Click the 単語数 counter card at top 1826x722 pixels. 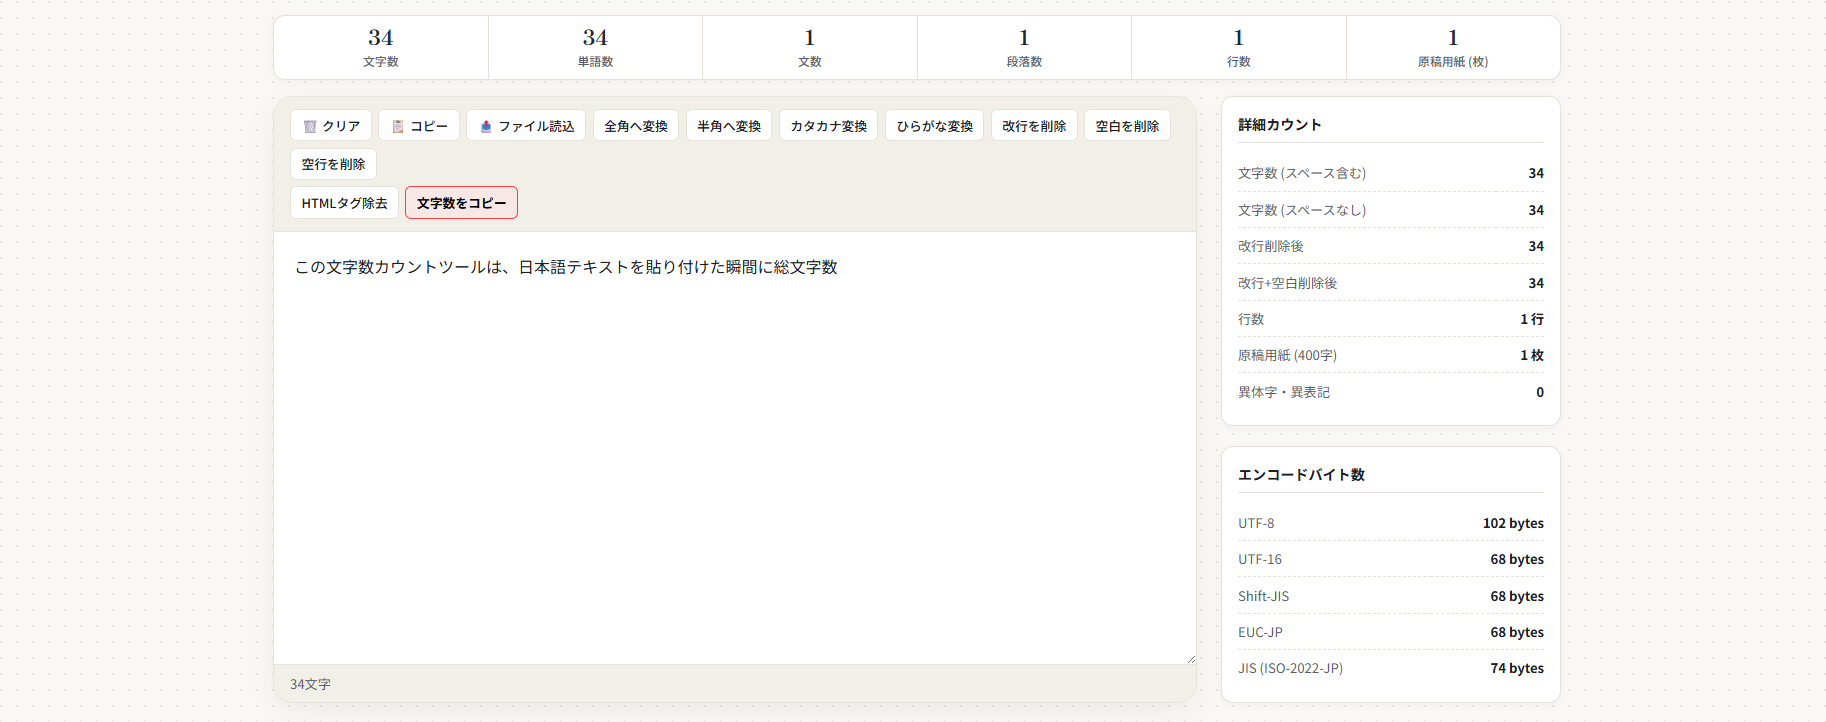coord(595,47)
